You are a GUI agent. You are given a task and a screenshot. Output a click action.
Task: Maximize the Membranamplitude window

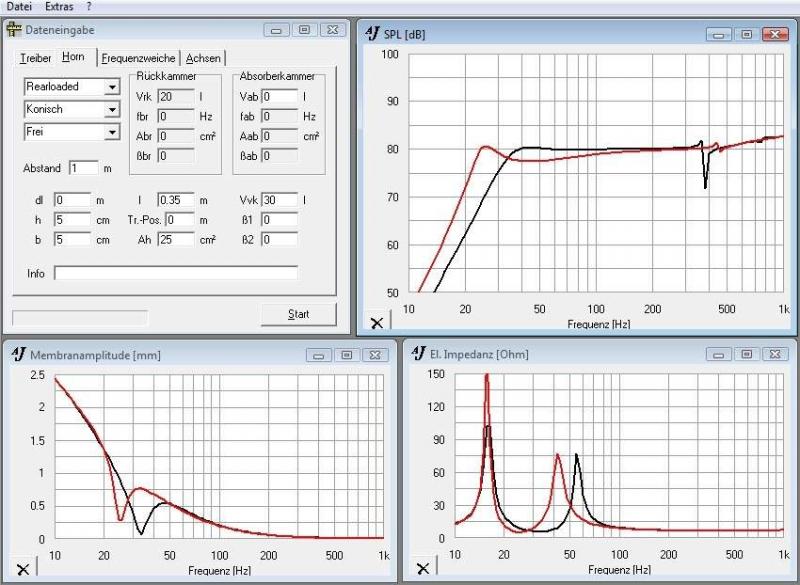pyautogui.click(x=347, y=355)
